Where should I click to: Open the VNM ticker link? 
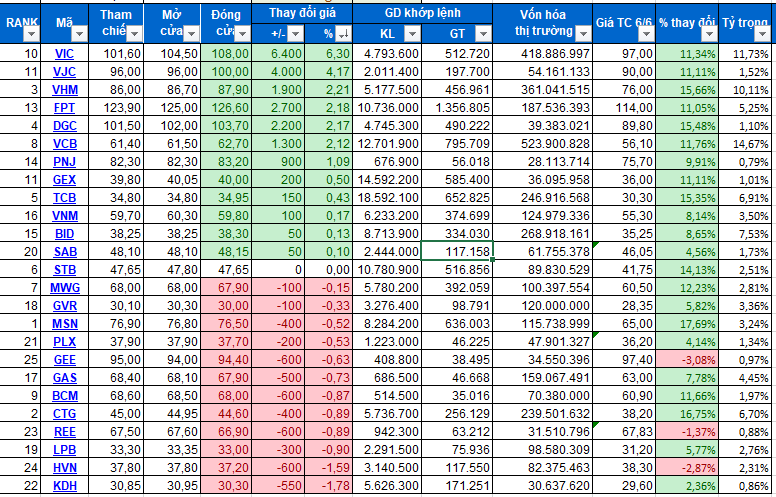[x=65, y=216]
